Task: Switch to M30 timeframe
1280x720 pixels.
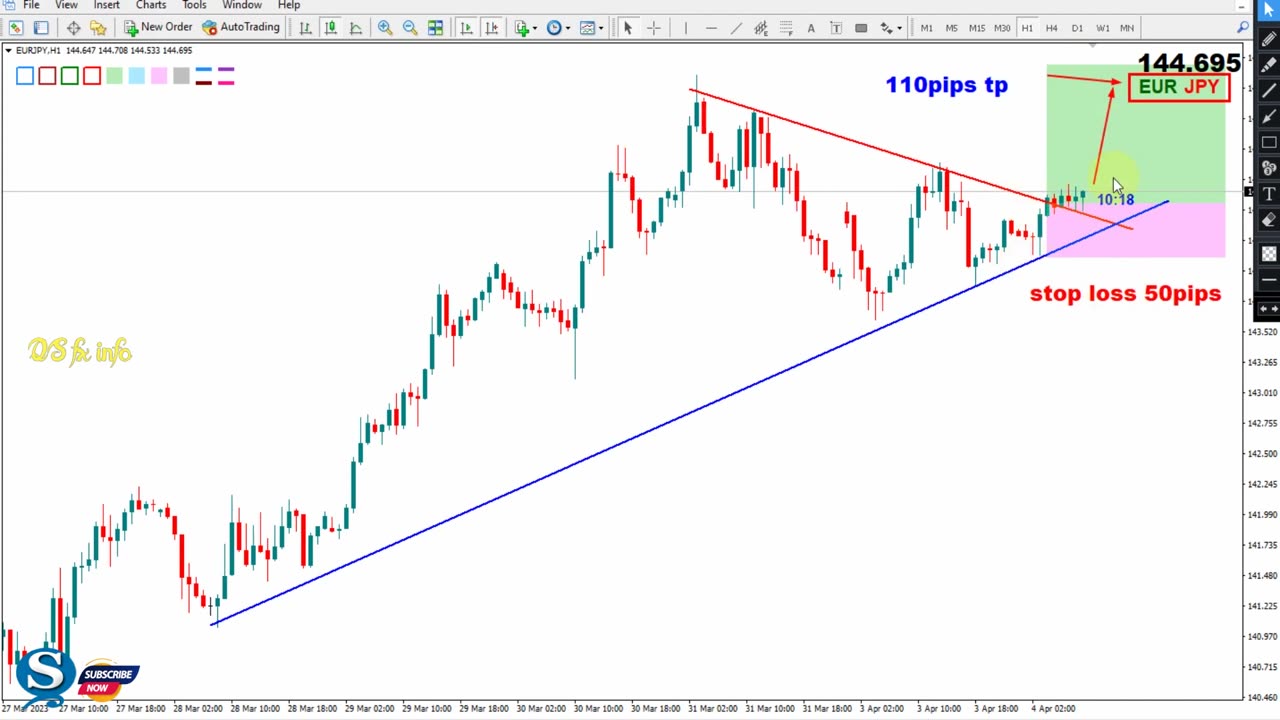Action: pyautogui.click(x=1002, y=28)
